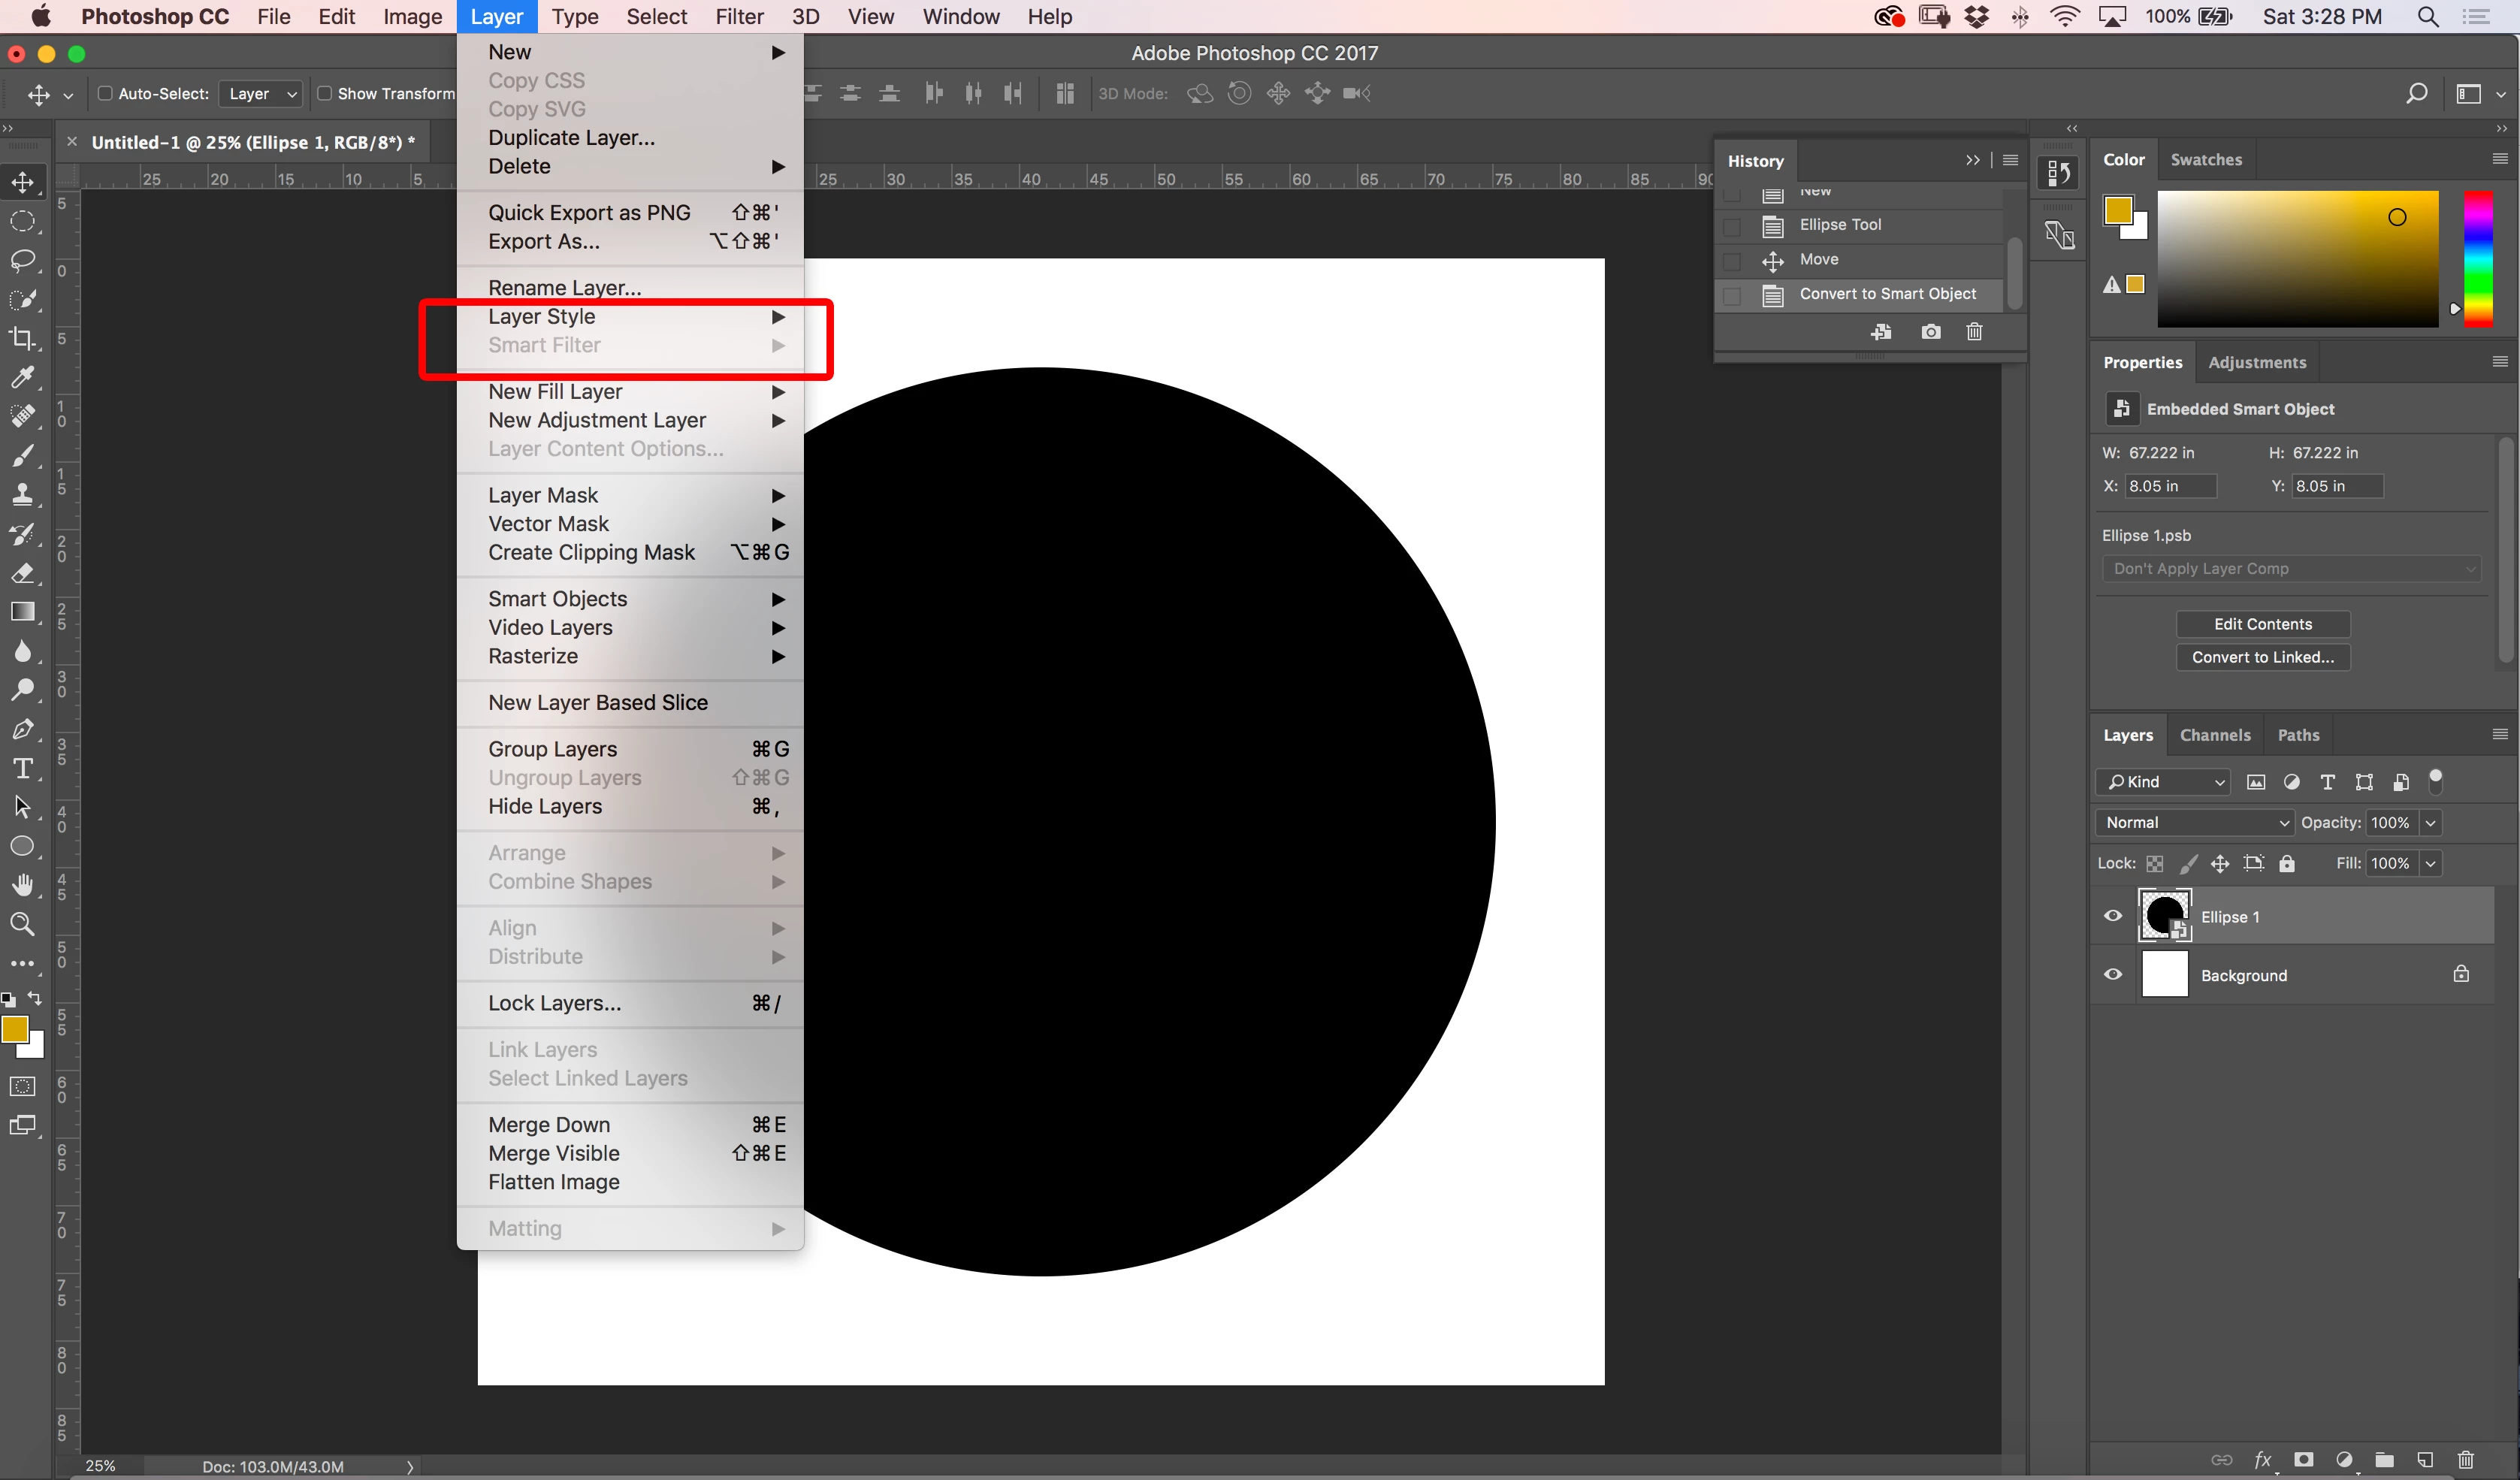This screenshot has width=2520, height=1480.
Task: Select the Type tool in toolbar
Action: [x=22, y=768]
